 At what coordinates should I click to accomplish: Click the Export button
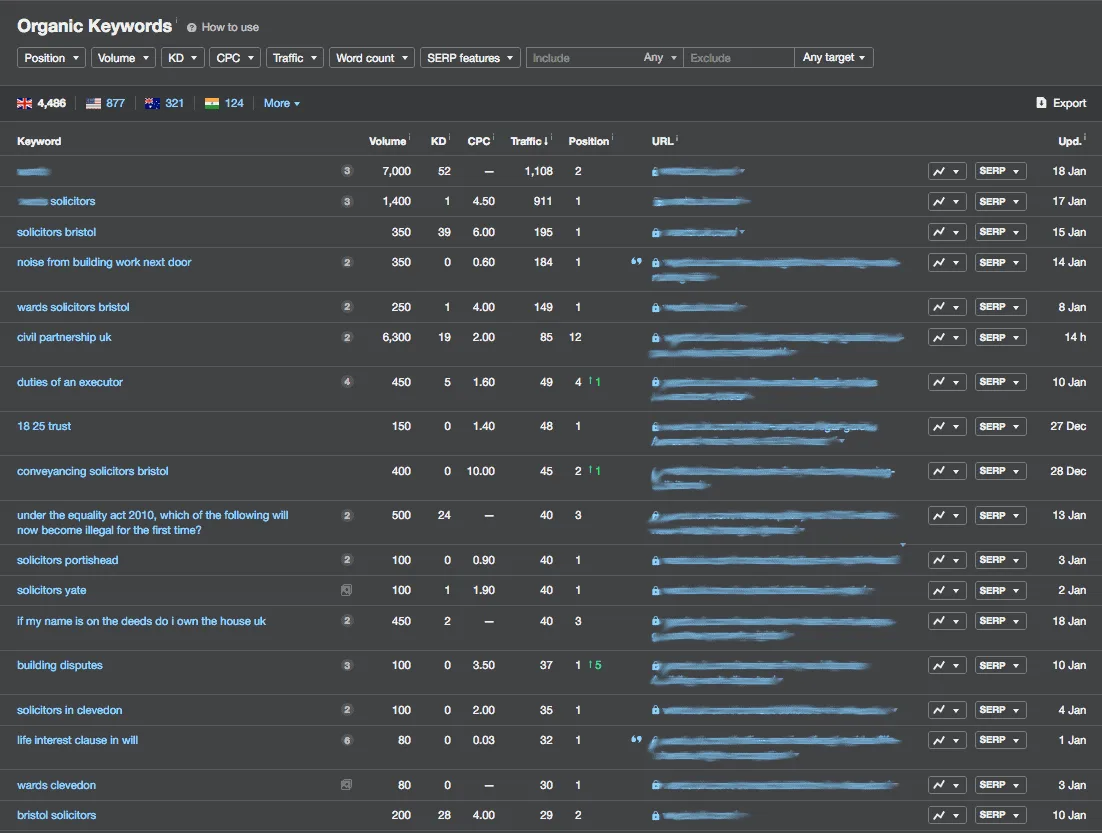point(1061,103)
